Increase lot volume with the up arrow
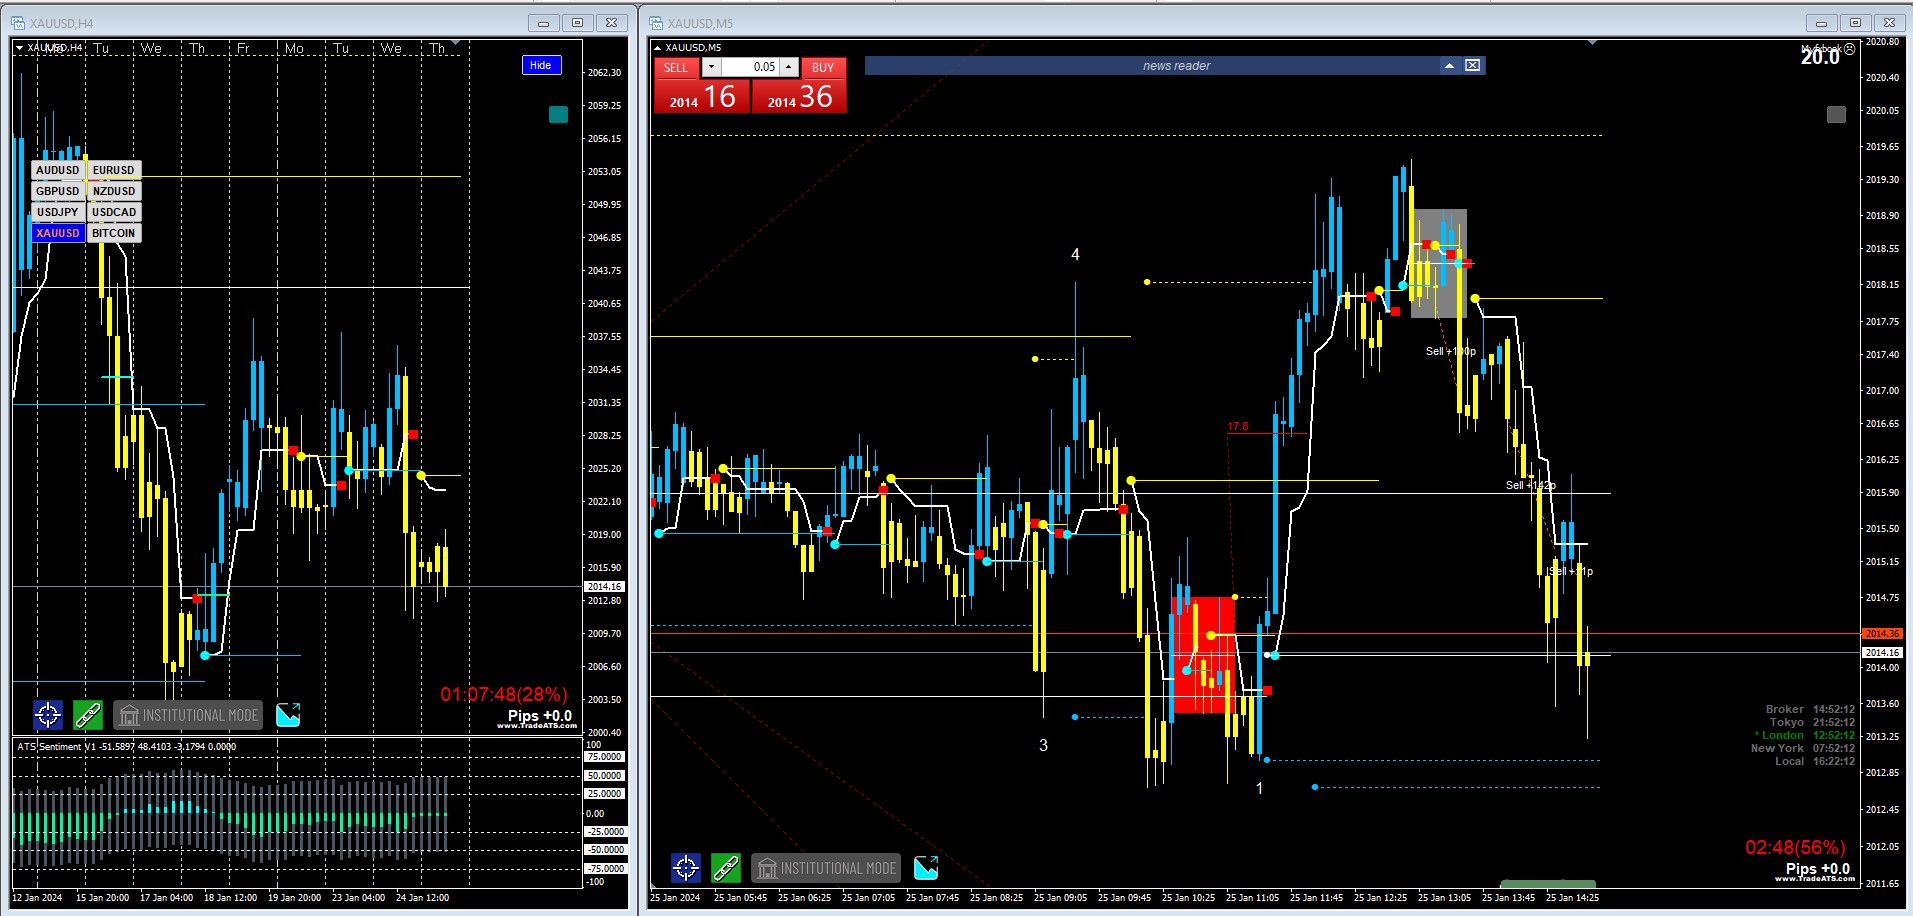This screenshot has height=916, width=1913. click(x=789, y=67)
